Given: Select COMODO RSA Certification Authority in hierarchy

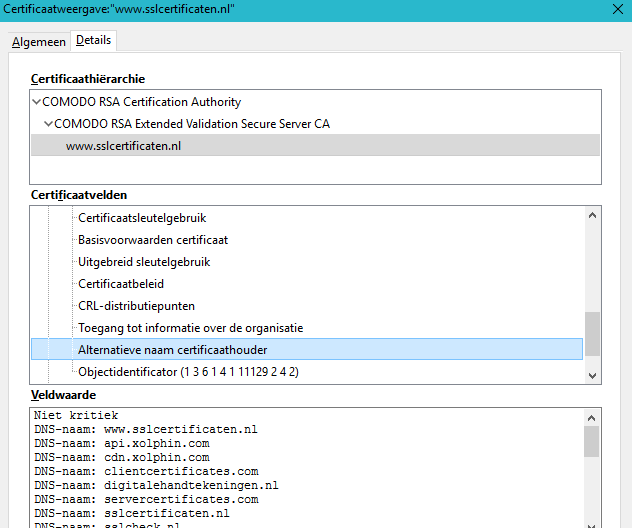Looking at the screenshot, I should point(141,102).
